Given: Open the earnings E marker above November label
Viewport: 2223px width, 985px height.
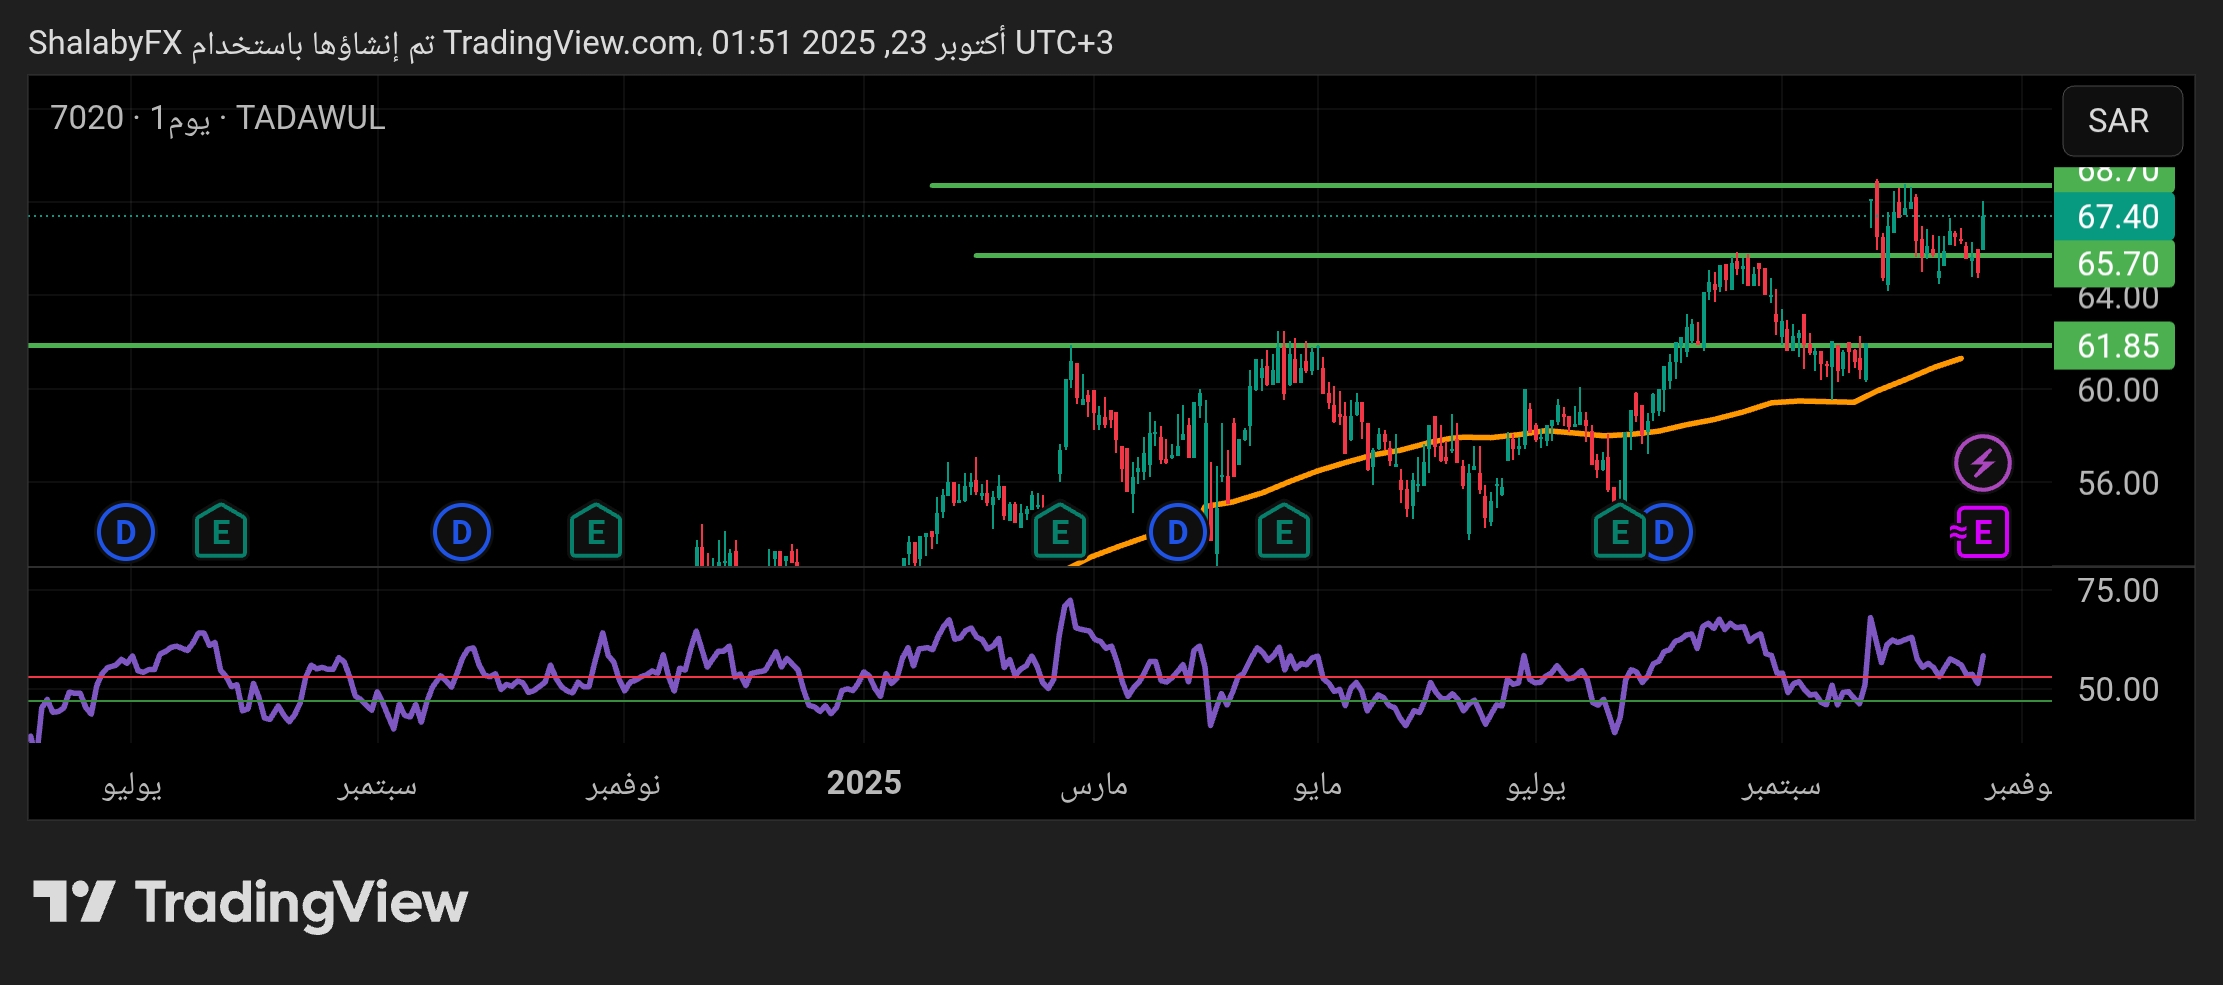Looking at the screenshot, I should tap(596, 532).
